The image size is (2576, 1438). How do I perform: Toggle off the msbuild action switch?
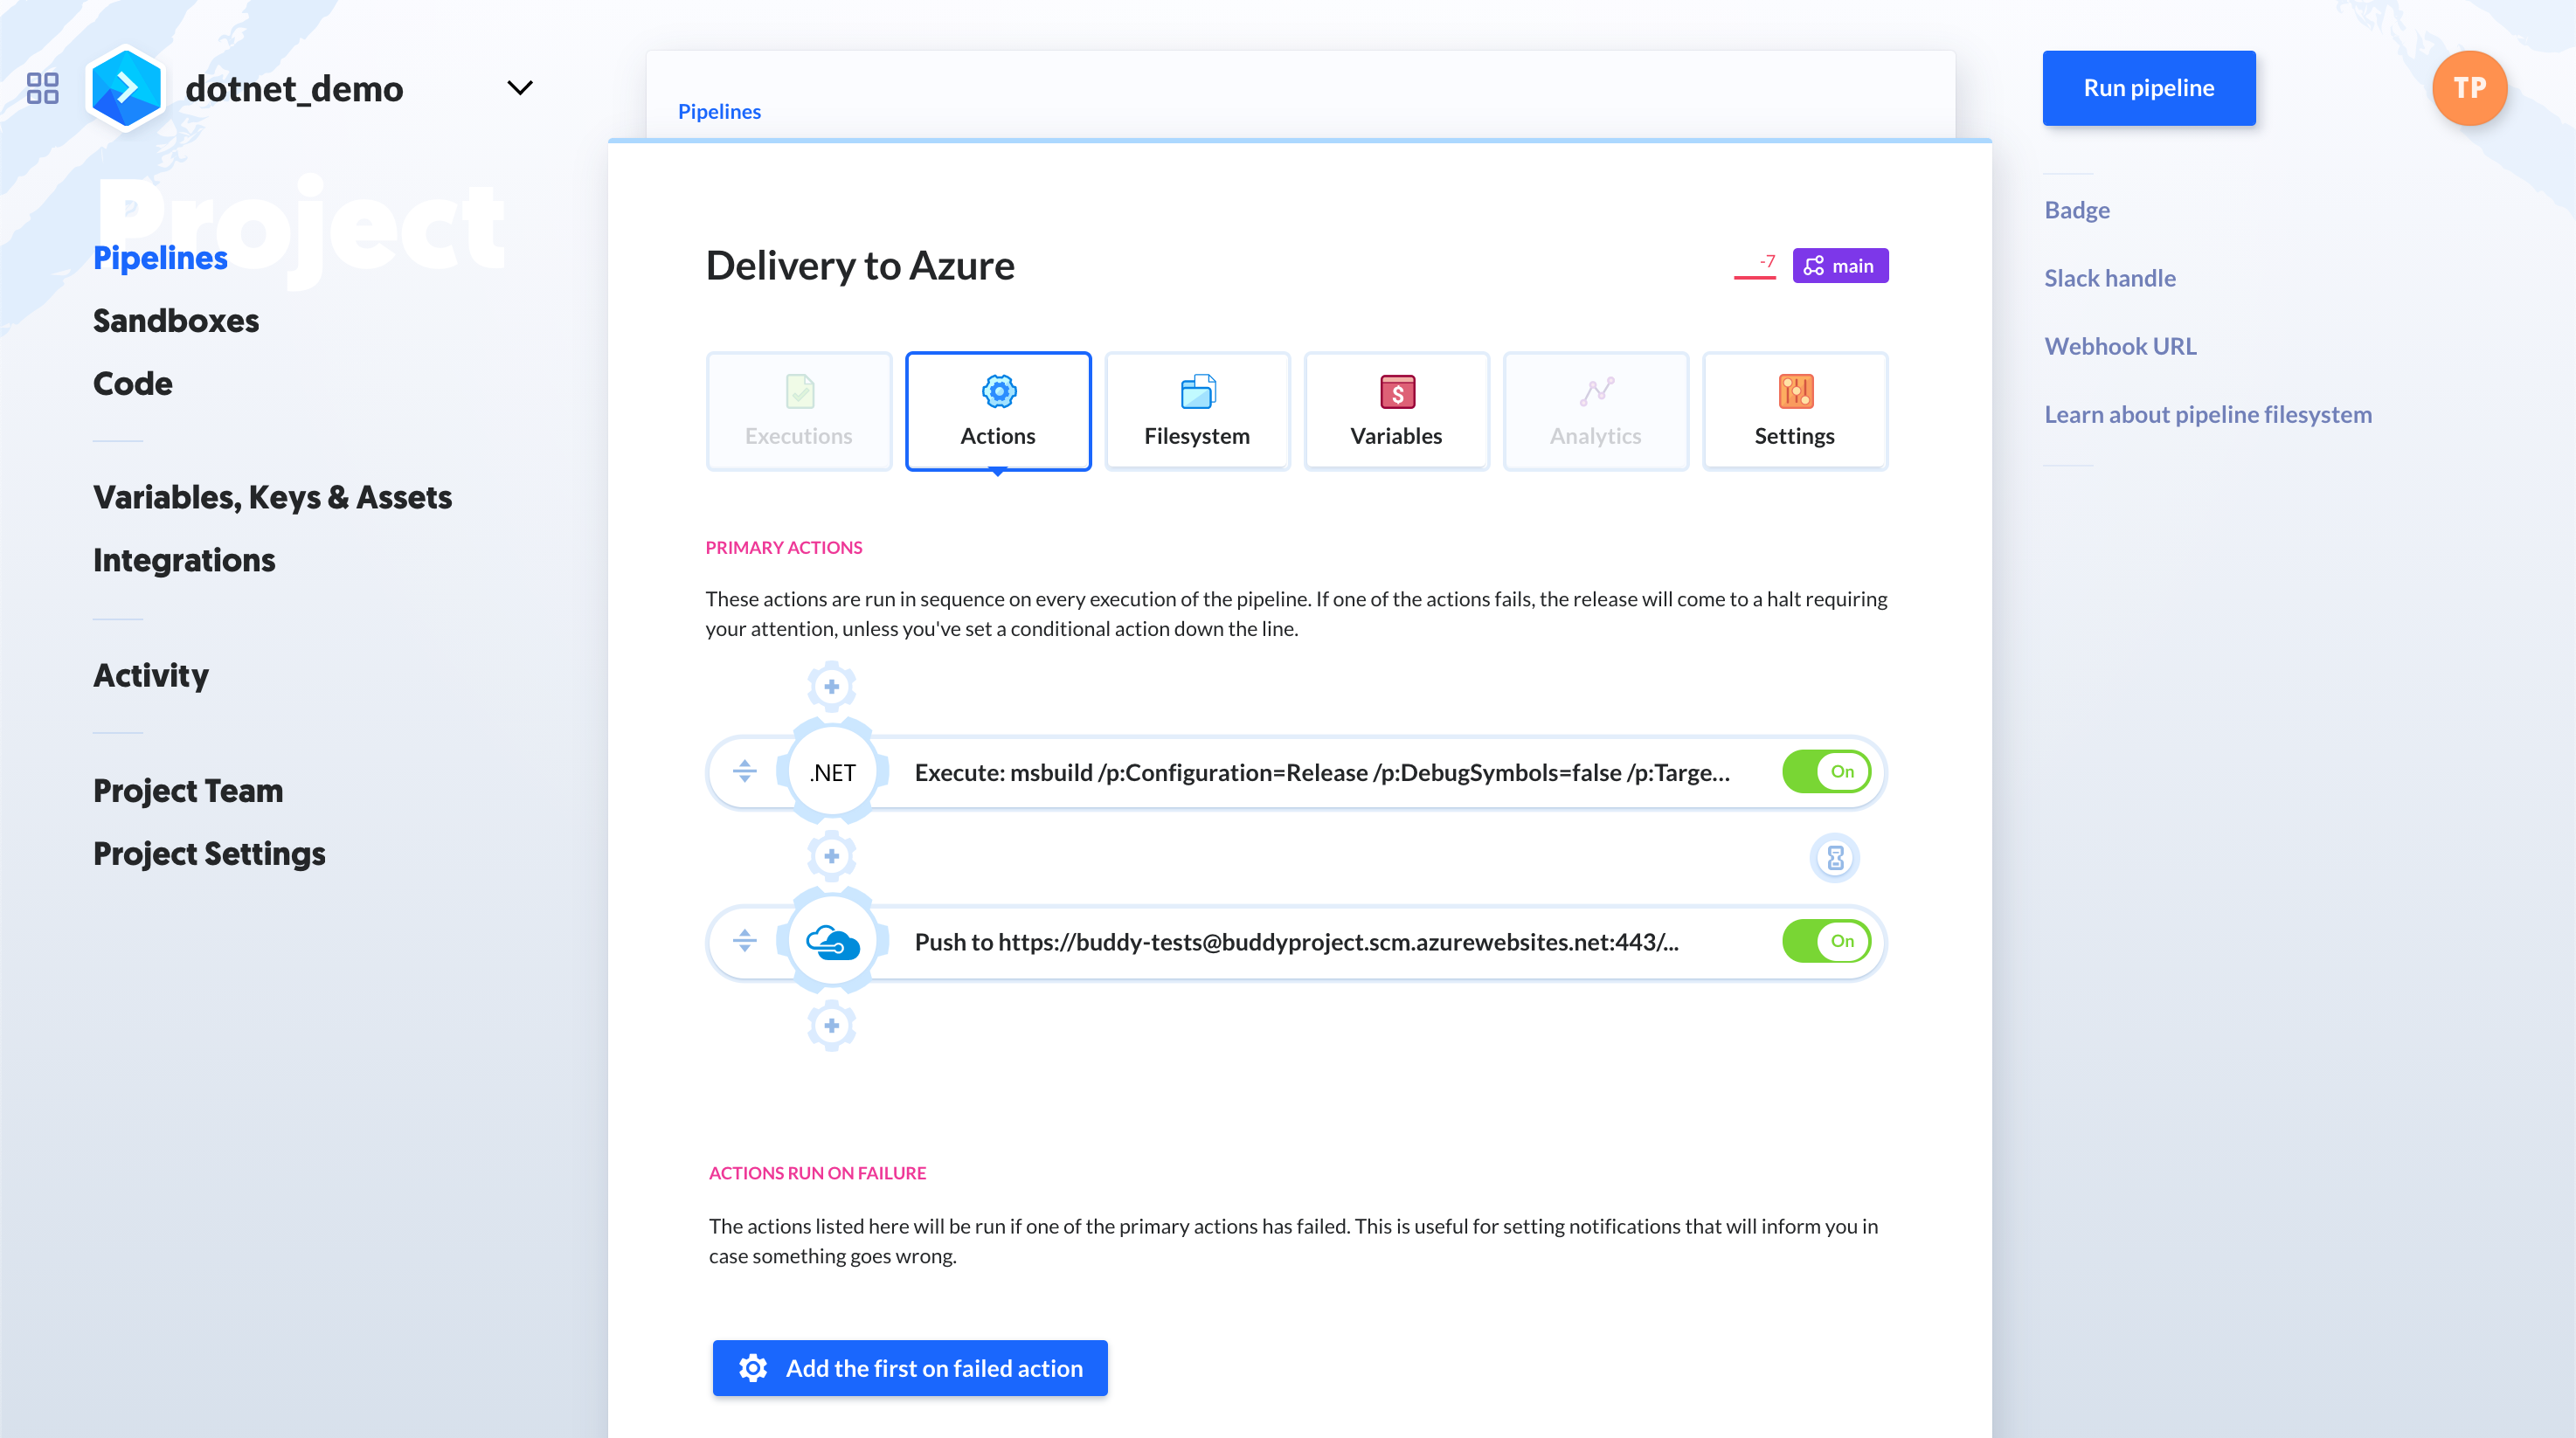tap(1826, 772)
